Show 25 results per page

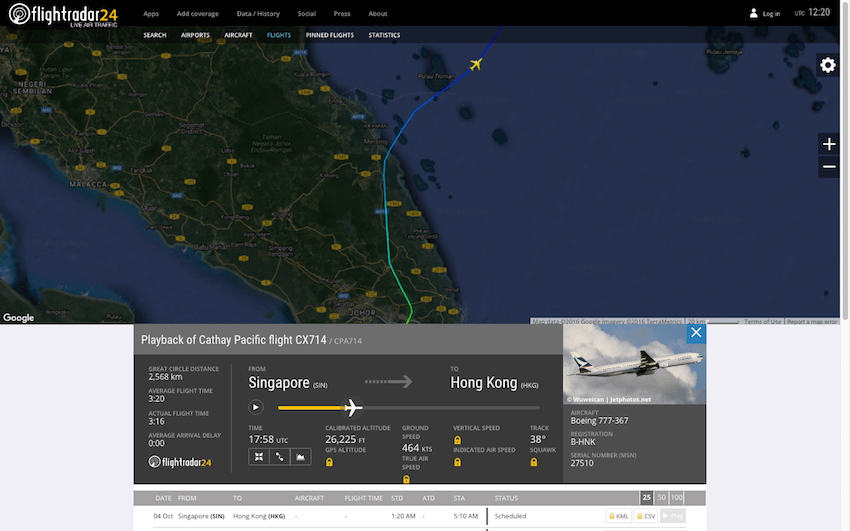[646, 497]
